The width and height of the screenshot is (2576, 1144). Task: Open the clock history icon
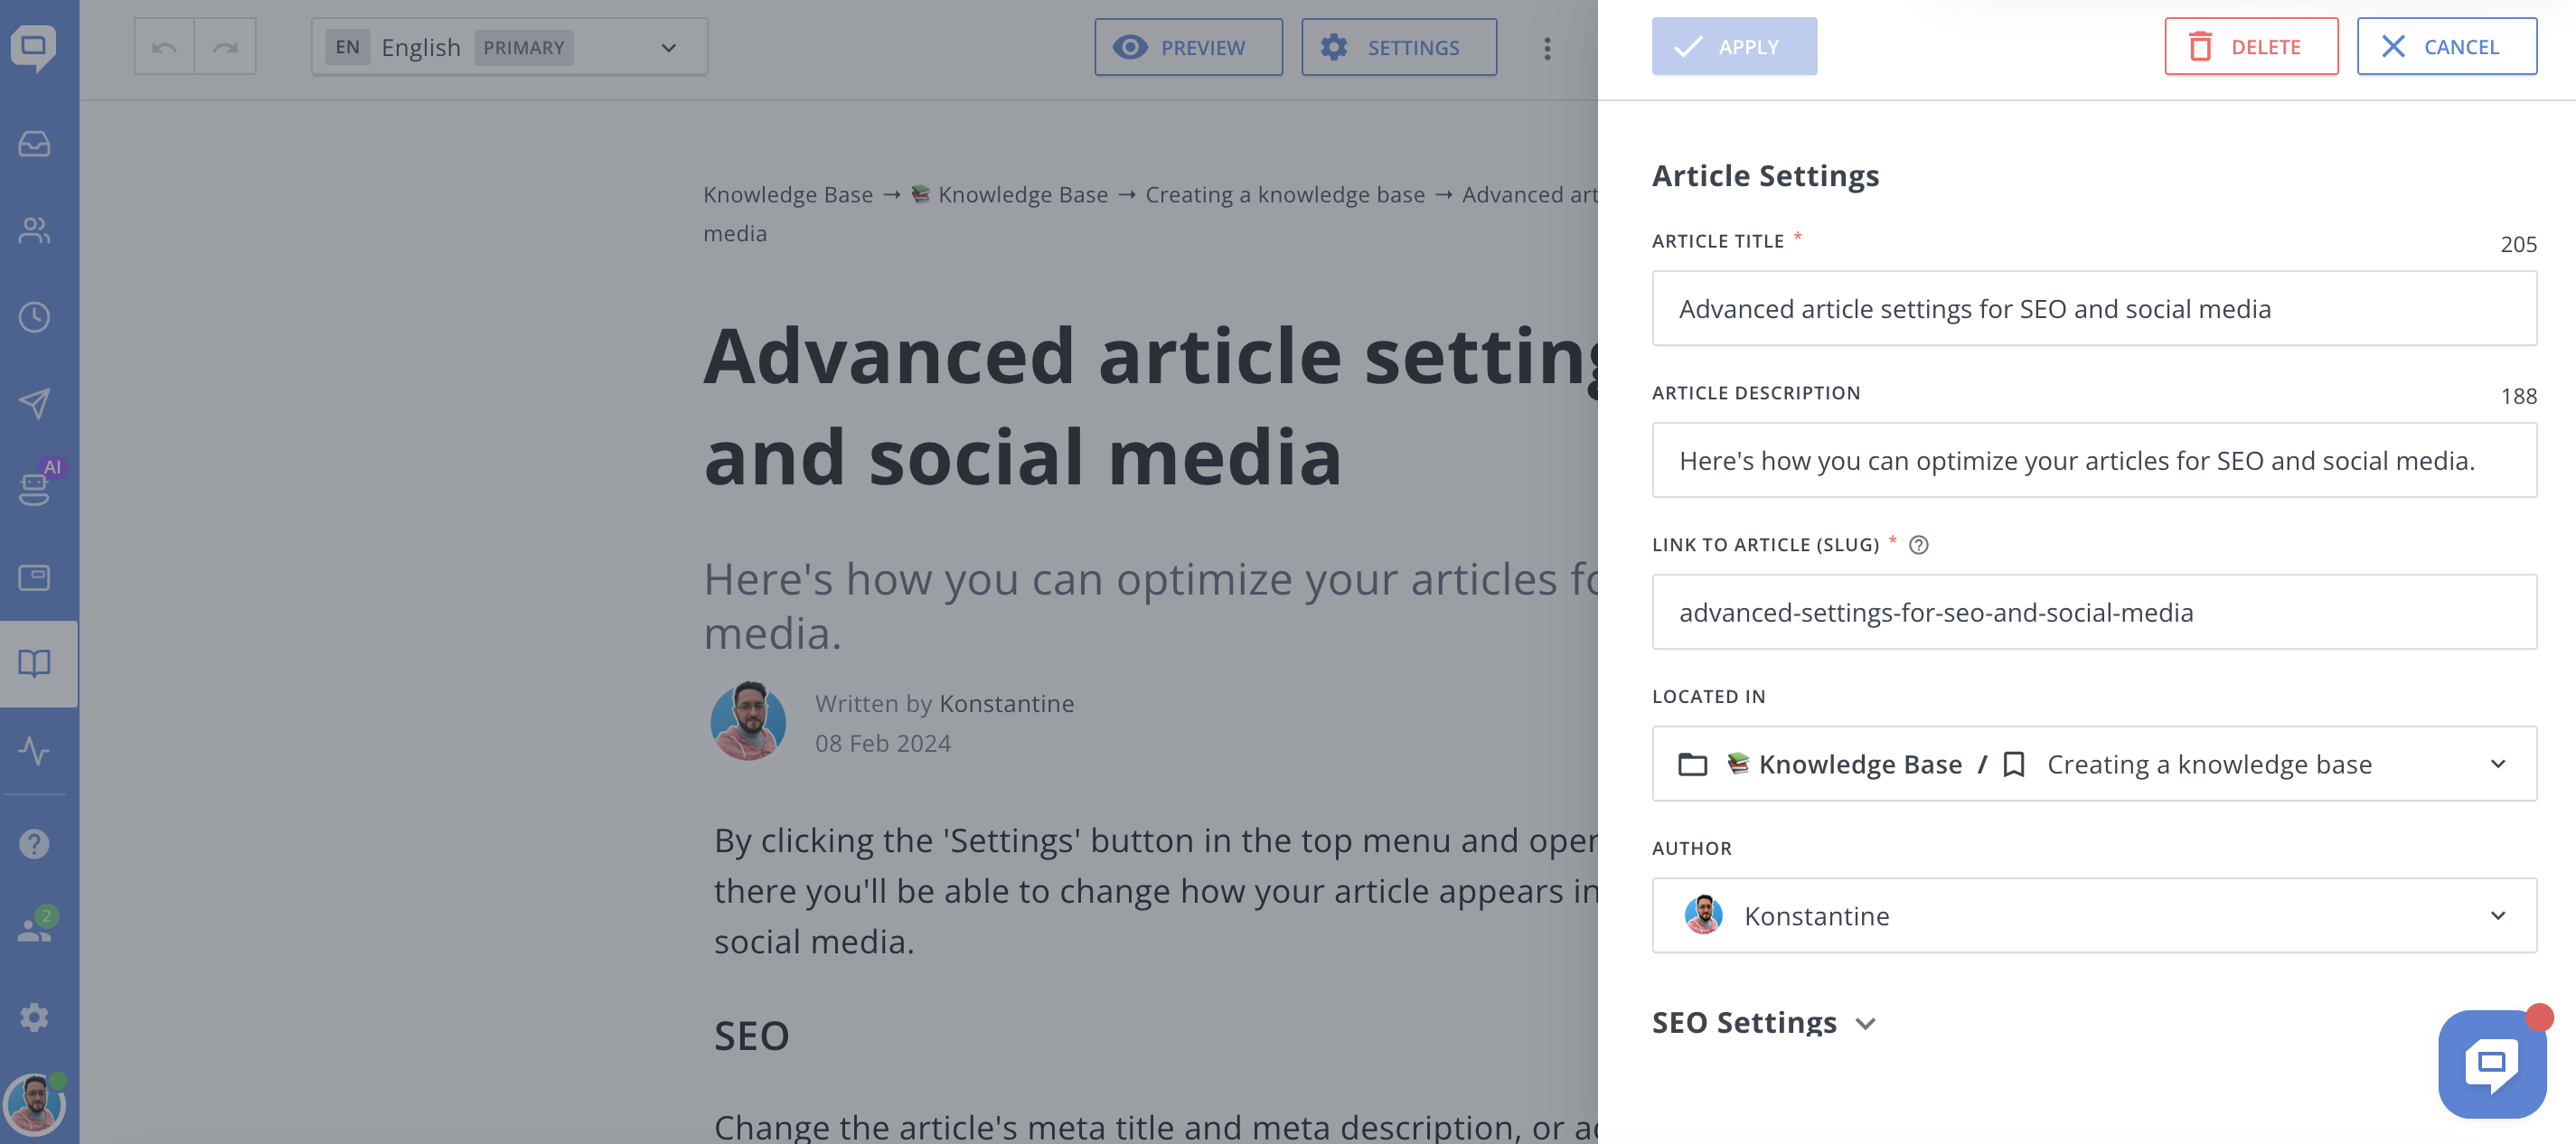tap(35, 317)
